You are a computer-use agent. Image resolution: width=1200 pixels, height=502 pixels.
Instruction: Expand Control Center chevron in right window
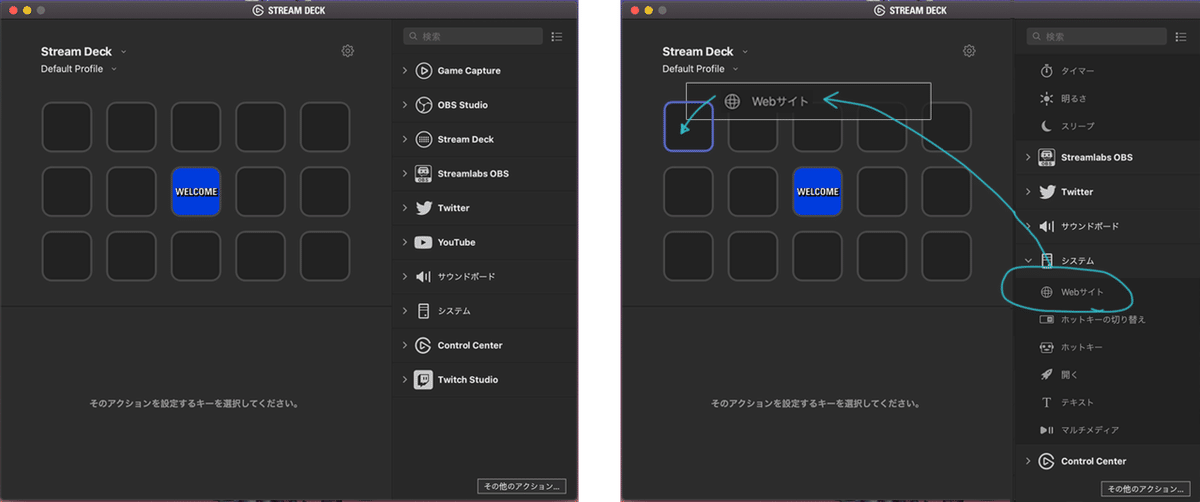coord(1028,461)
